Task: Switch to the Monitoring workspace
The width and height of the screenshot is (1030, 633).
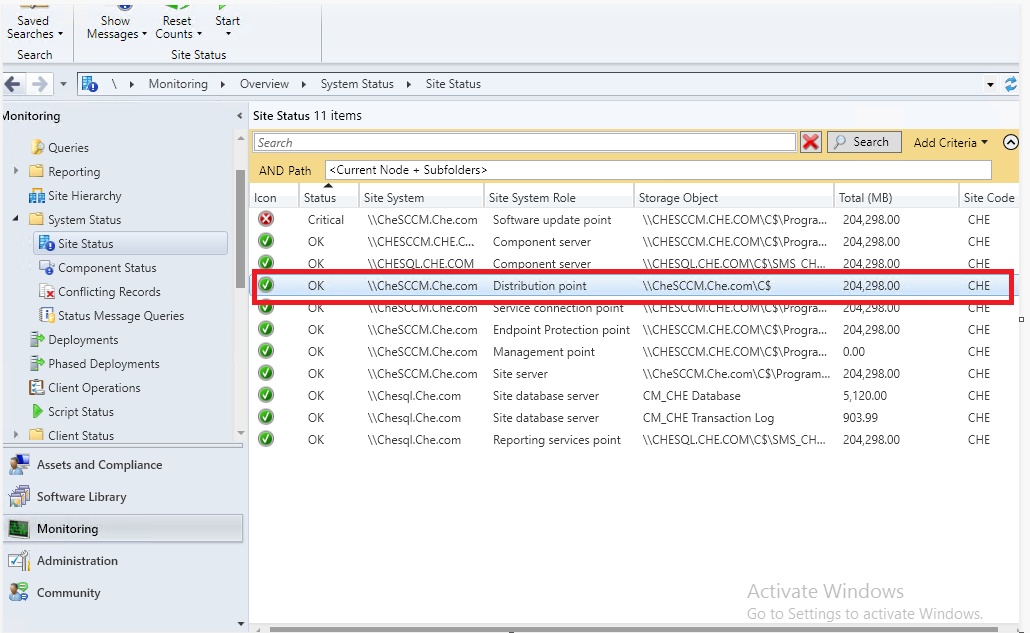Action: (x=123, y=529)
